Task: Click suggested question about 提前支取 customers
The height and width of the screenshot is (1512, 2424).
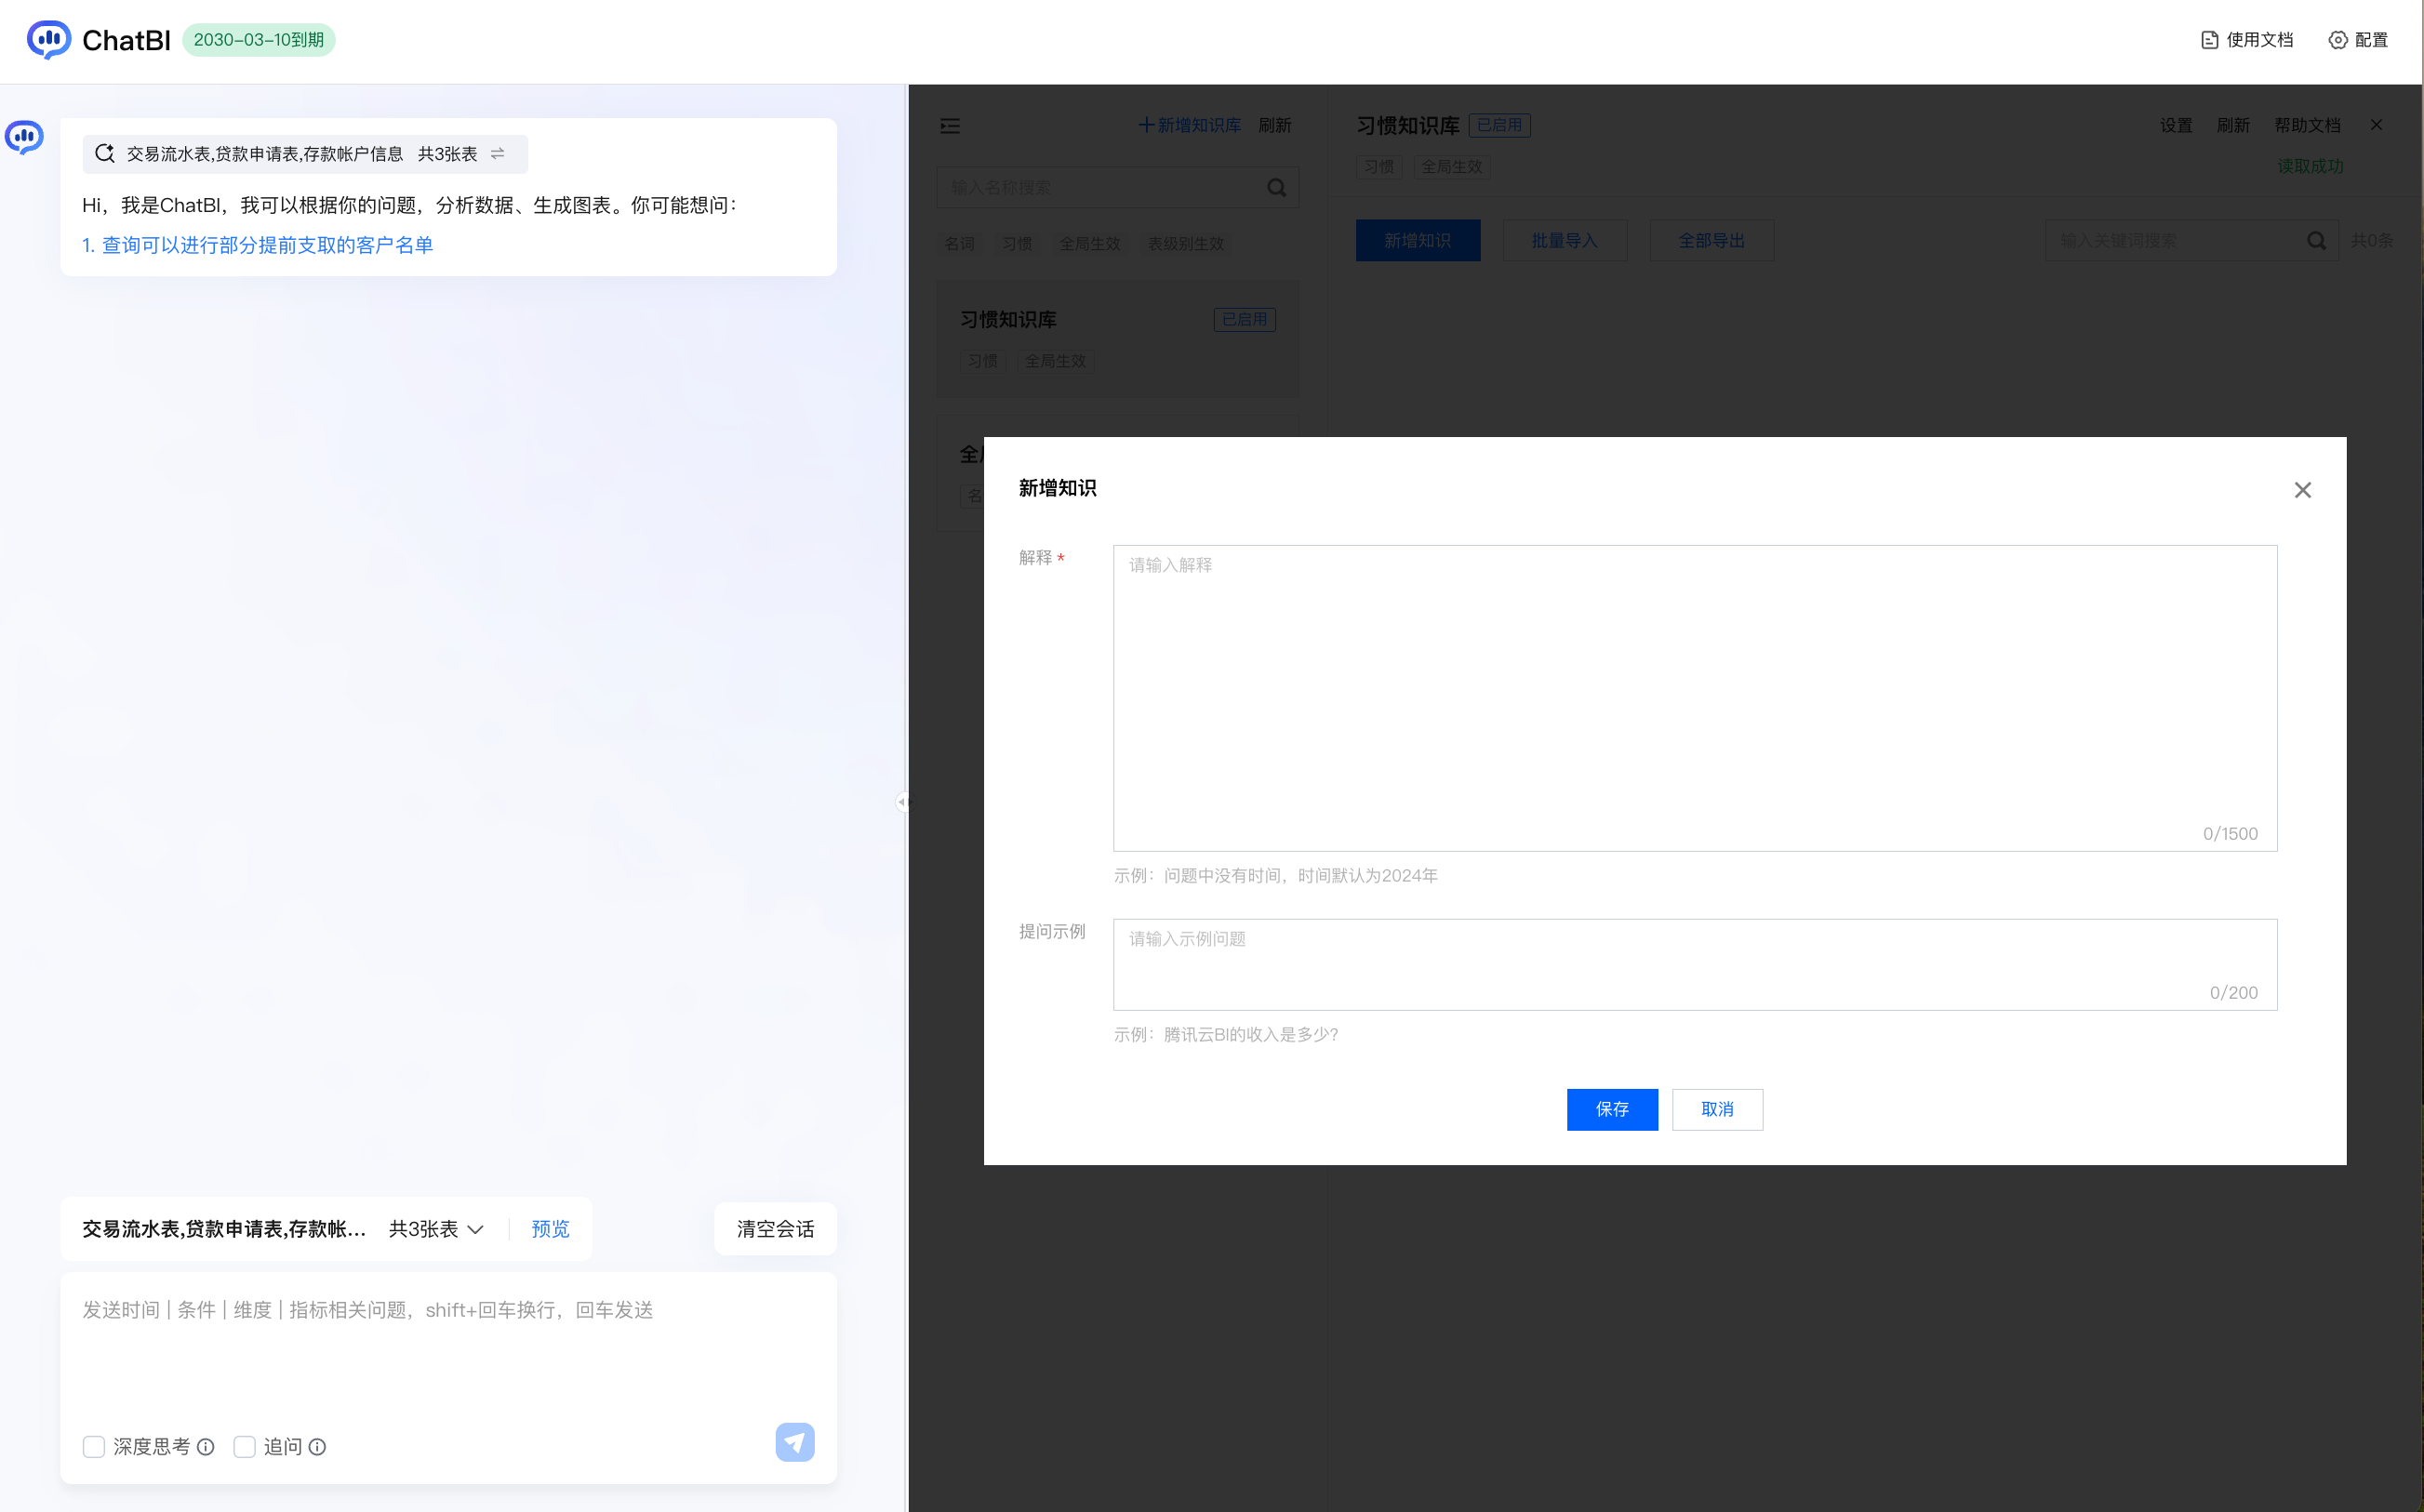Action: tap(258, 245)
